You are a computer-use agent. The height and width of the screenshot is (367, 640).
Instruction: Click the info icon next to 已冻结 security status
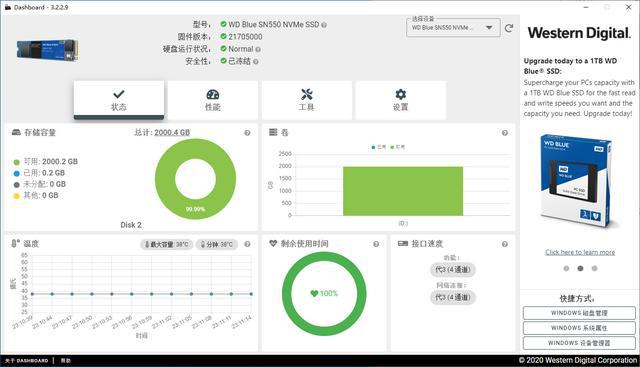(256, 62)
